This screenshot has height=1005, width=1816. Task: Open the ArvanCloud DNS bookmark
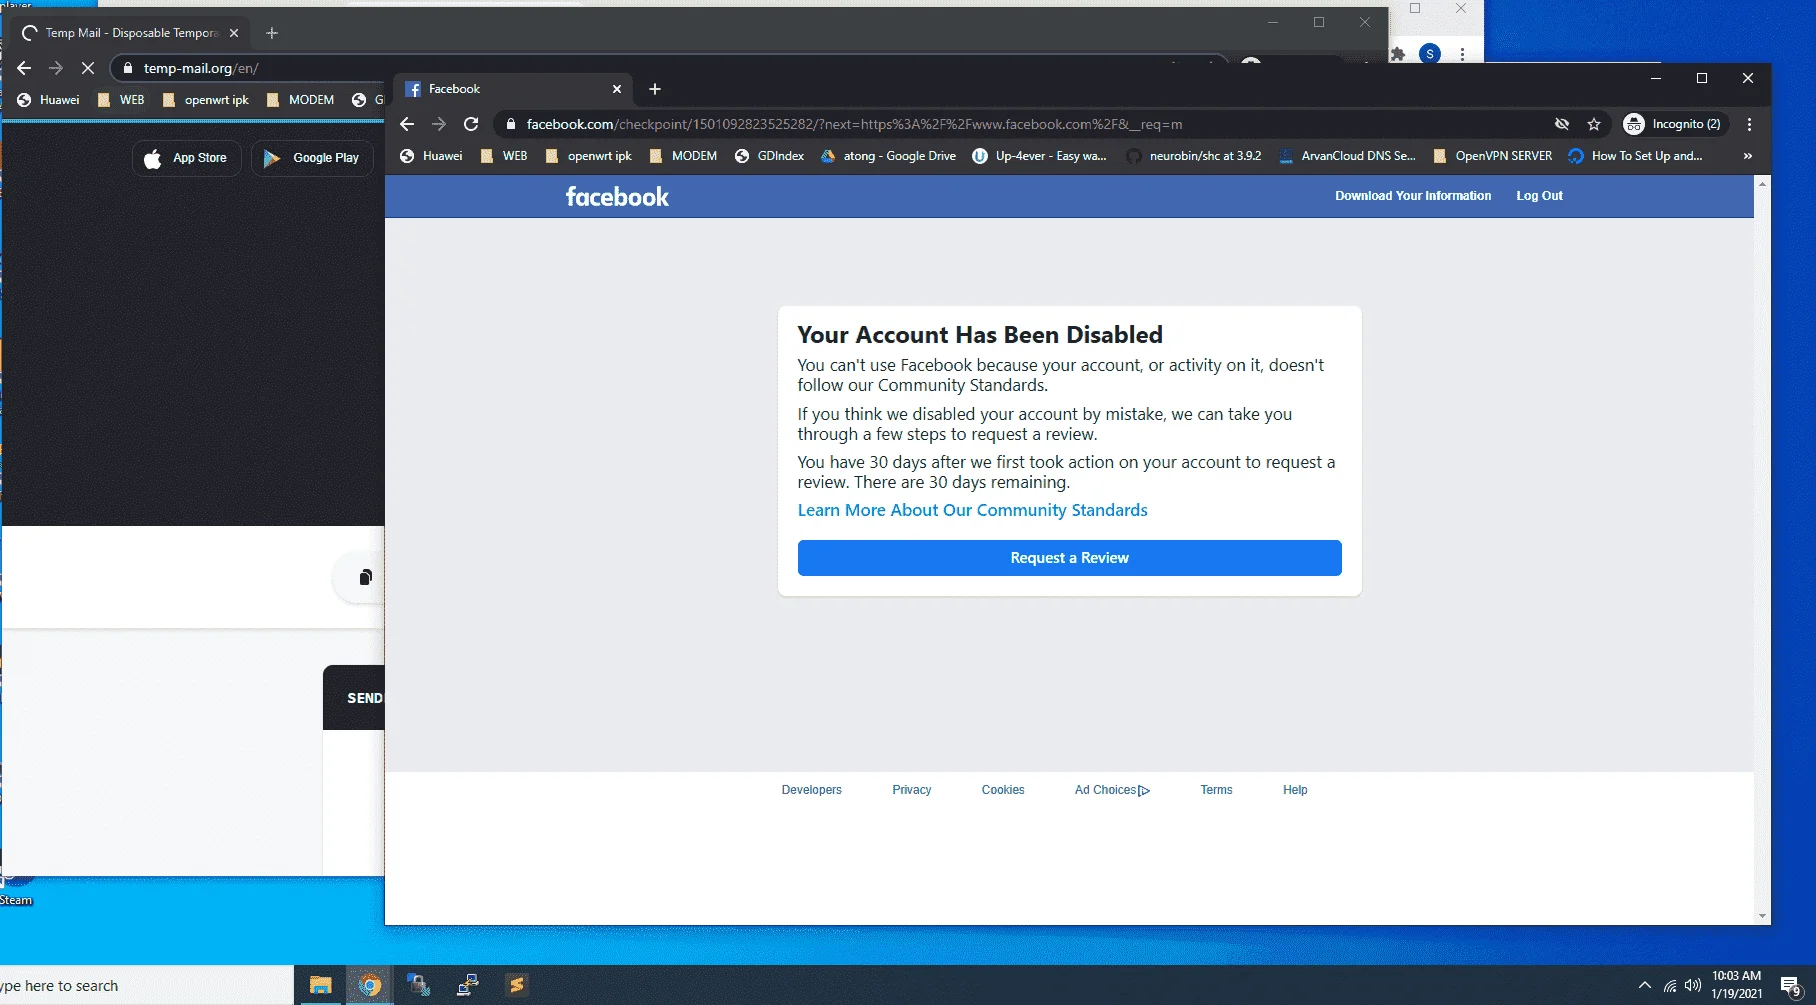click(1348, 156)
